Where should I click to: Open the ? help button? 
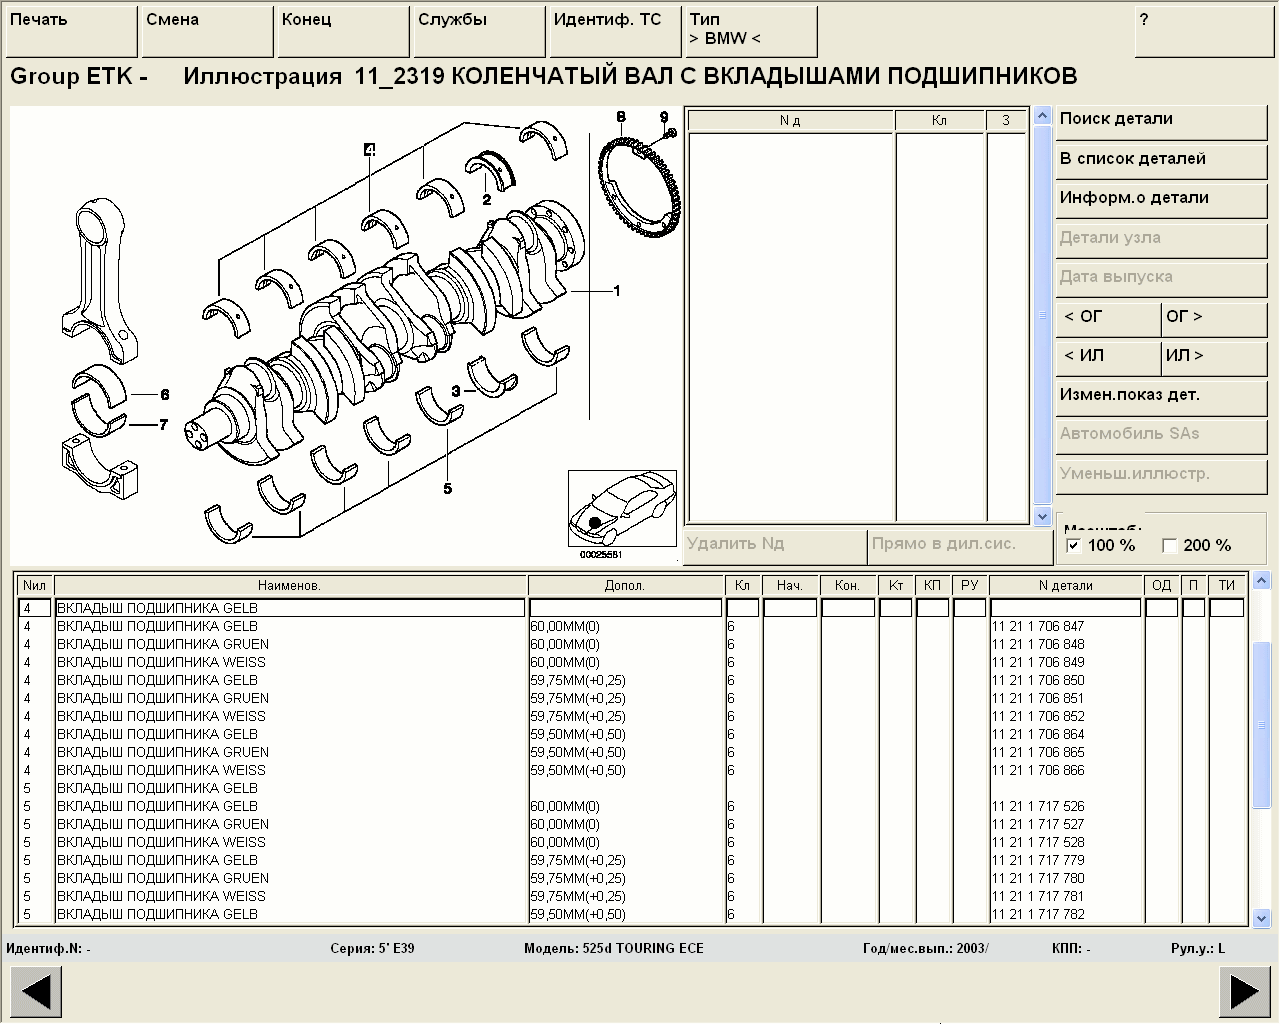click(x=1204, y=31)
